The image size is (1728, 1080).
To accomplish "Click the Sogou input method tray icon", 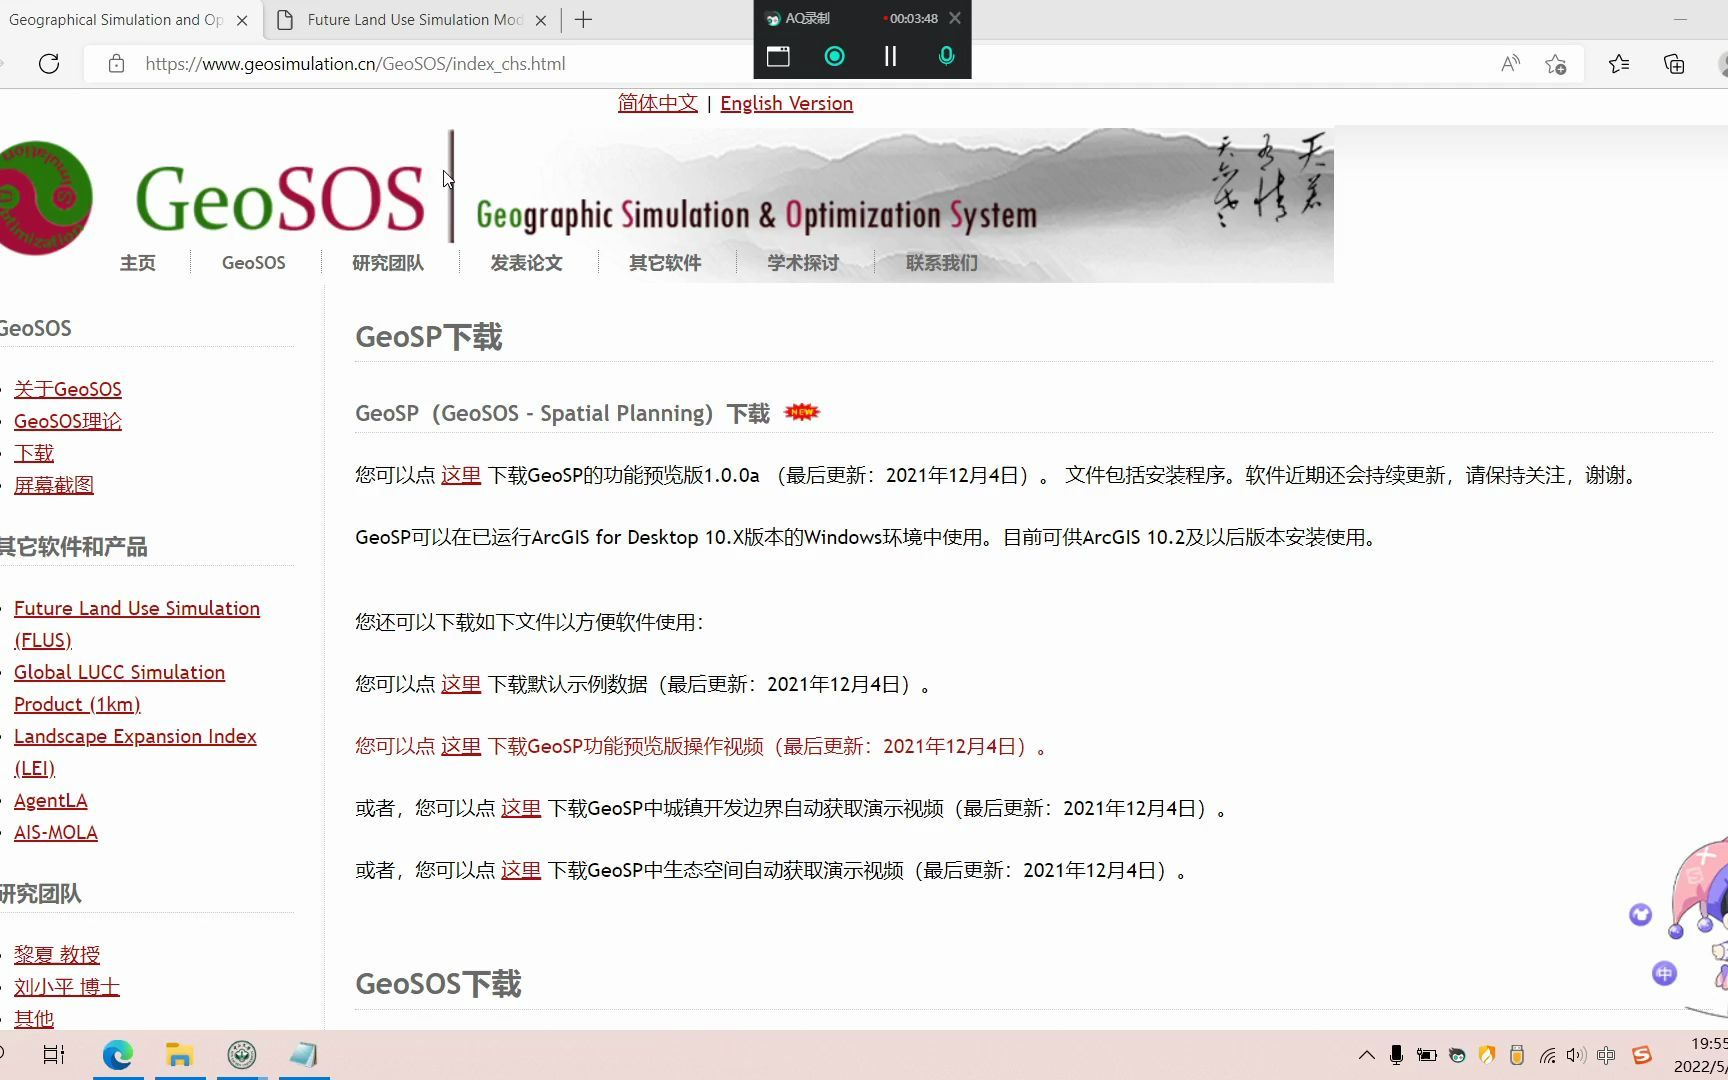I will [x=1642, y=1055].
